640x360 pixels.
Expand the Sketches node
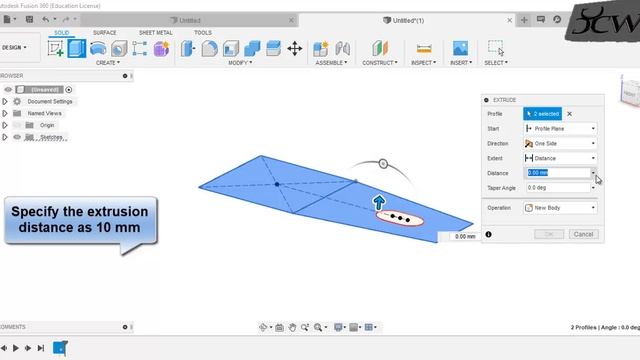tap(4, 137)
